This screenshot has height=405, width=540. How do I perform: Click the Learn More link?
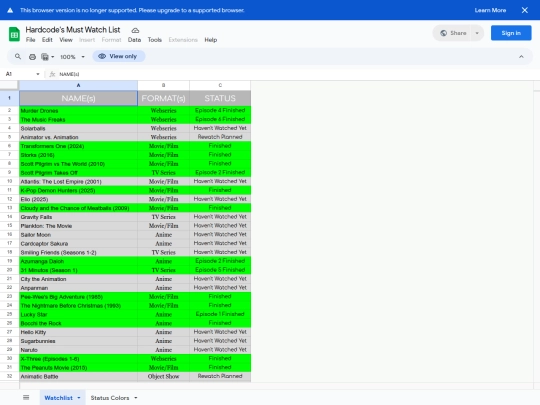click(490, 10)
